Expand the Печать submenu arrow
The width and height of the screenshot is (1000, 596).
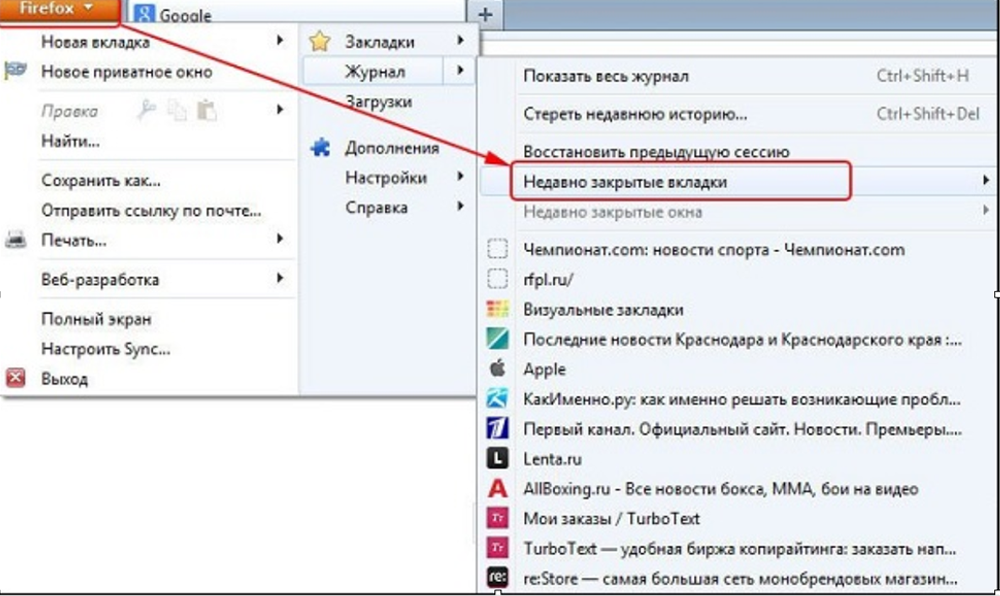(x=279, y=238)
